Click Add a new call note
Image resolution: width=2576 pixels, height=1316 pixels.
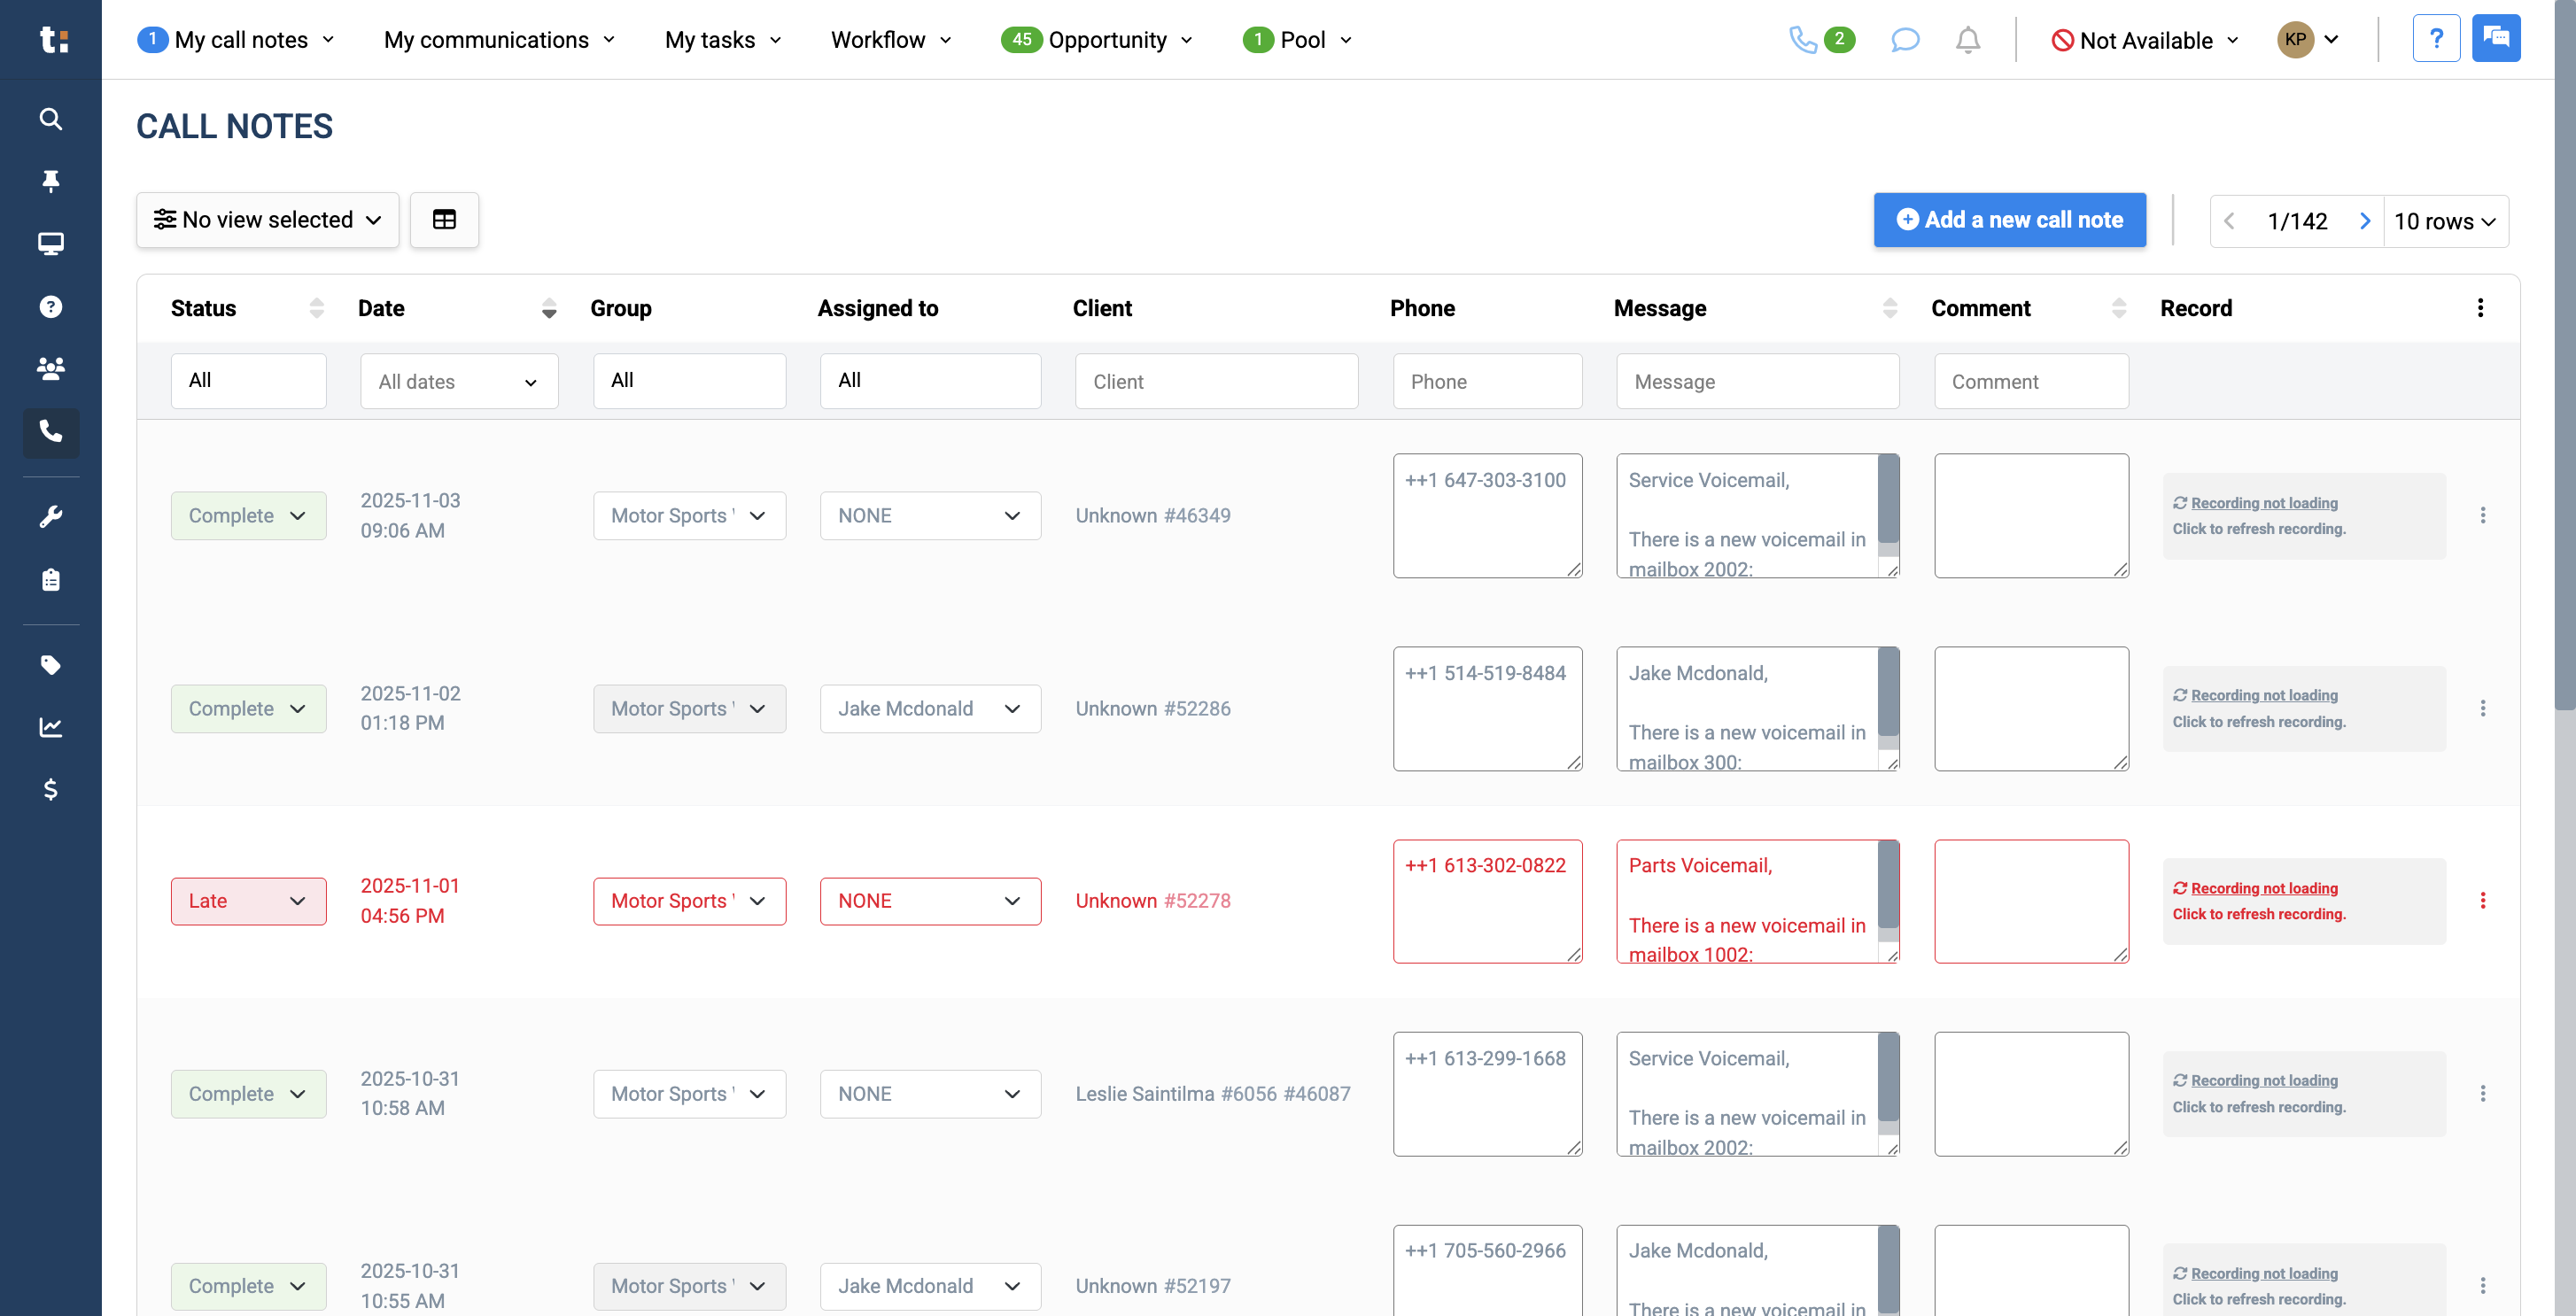(2009, 219)
